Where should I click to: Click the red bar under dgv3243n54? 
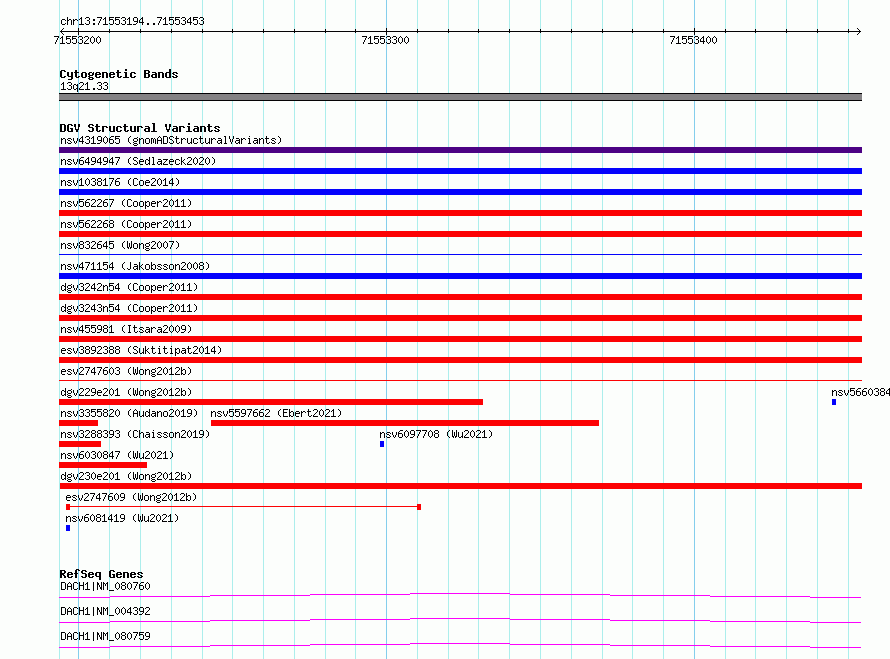[x=460, y=318]
